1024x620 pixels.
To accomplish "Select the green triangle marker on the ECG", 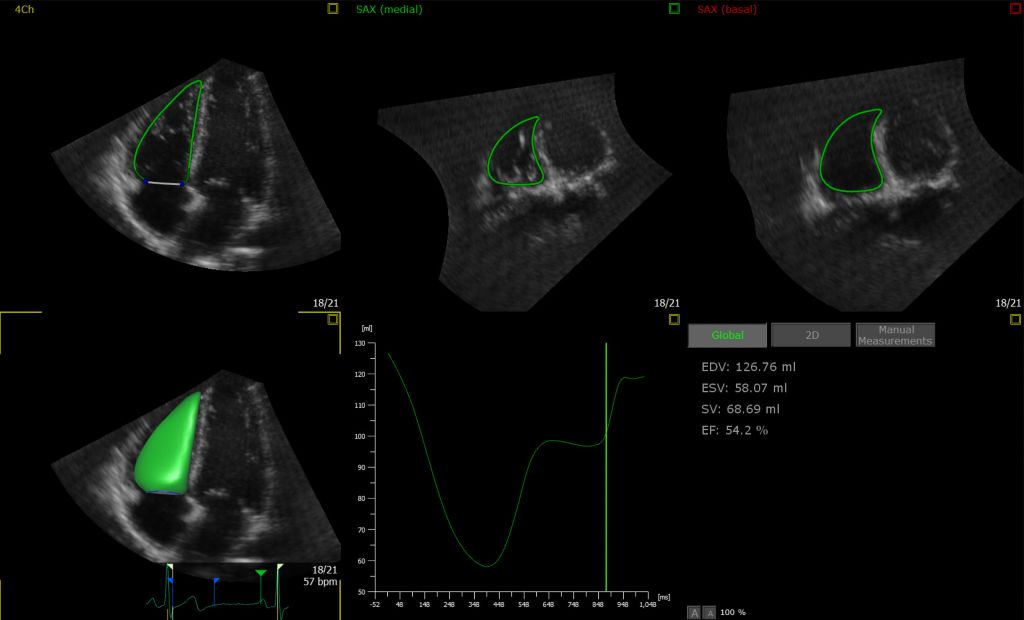I will coord(261,573).
